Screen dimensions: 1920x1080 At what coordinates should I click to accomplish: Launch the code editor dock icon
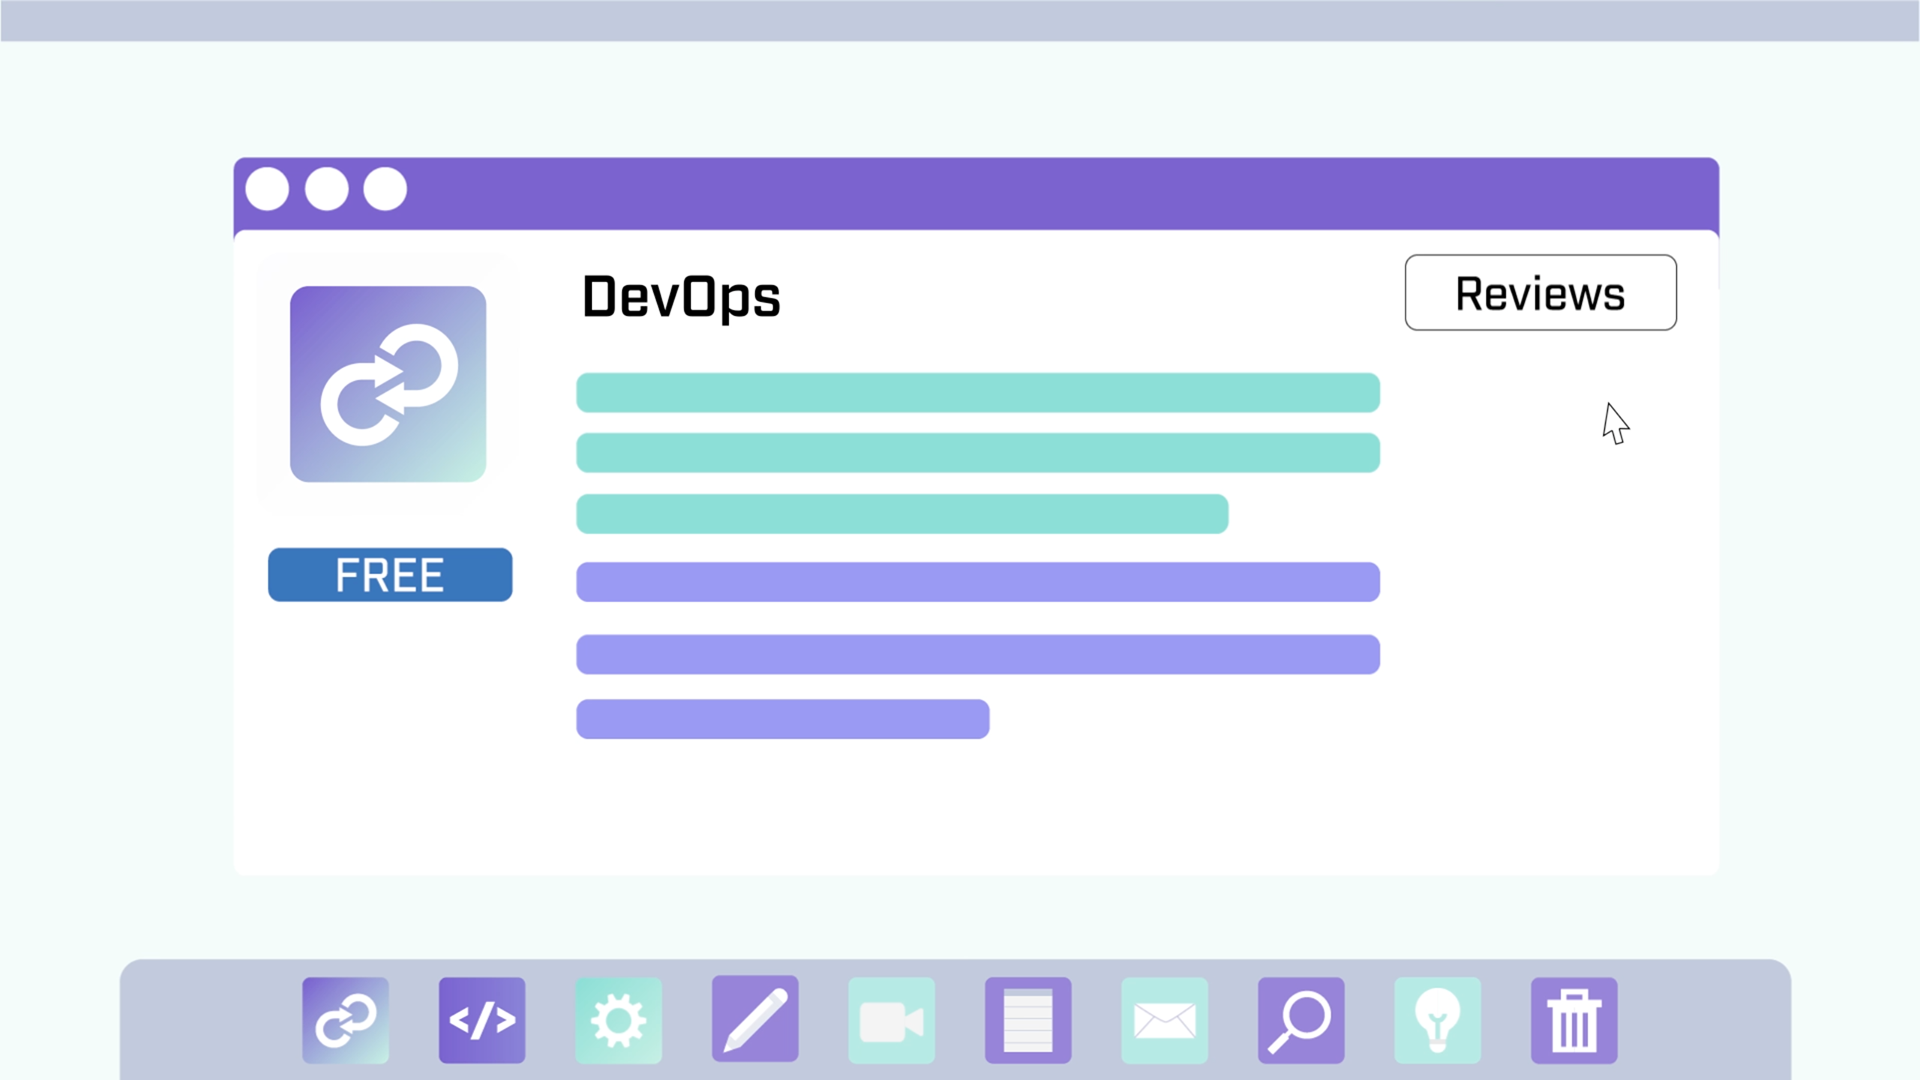(x=482, y=1020)
